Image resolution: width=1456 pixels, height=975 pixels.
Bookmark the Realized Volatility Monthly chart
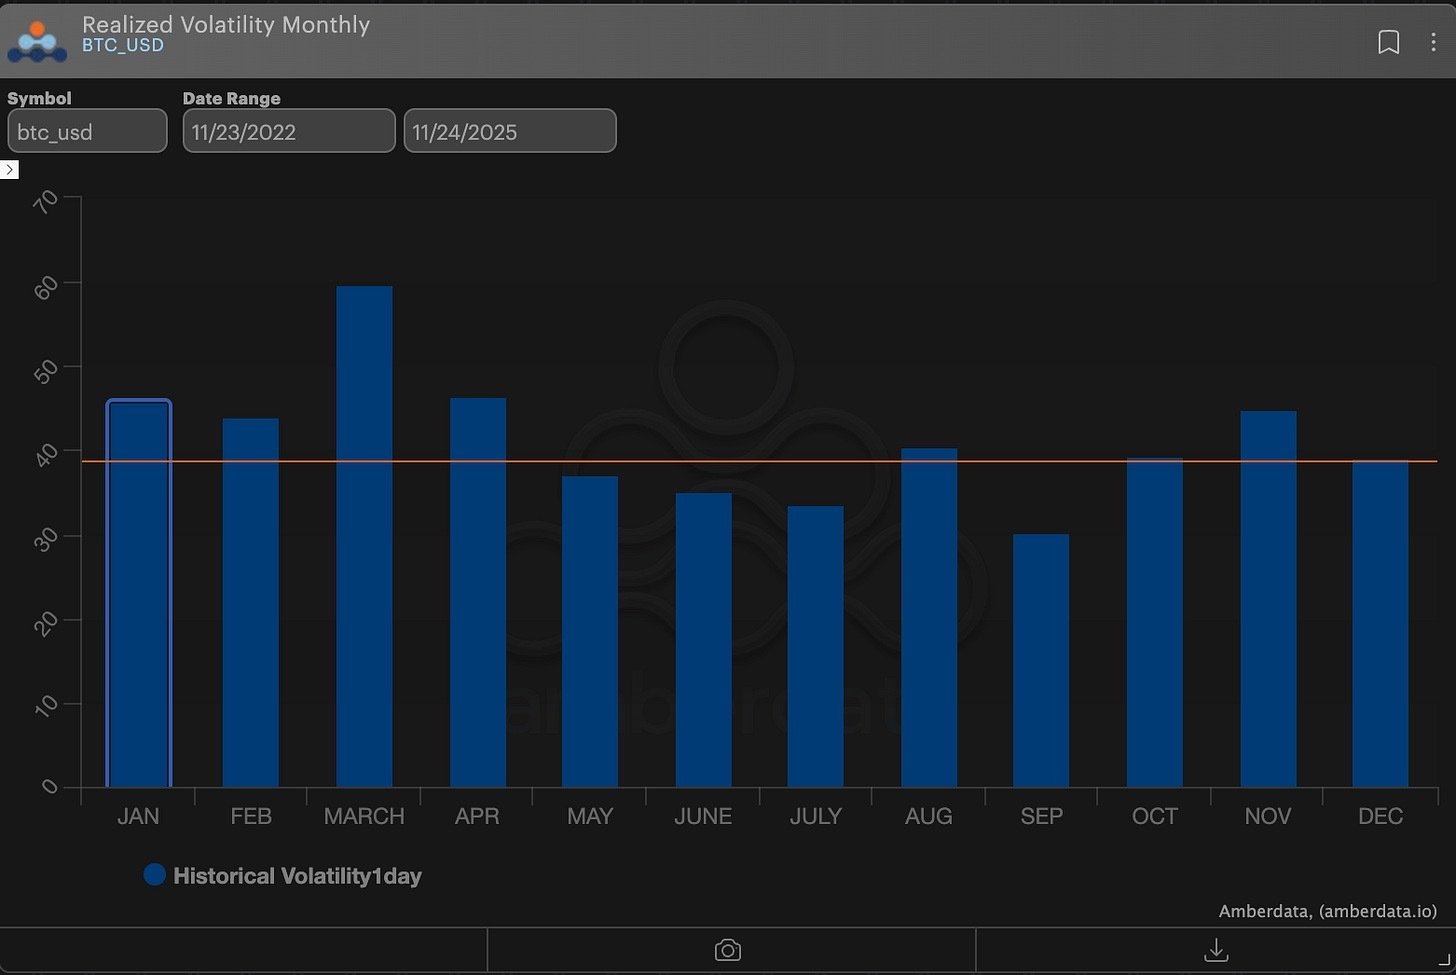(x=1389, y=42)
